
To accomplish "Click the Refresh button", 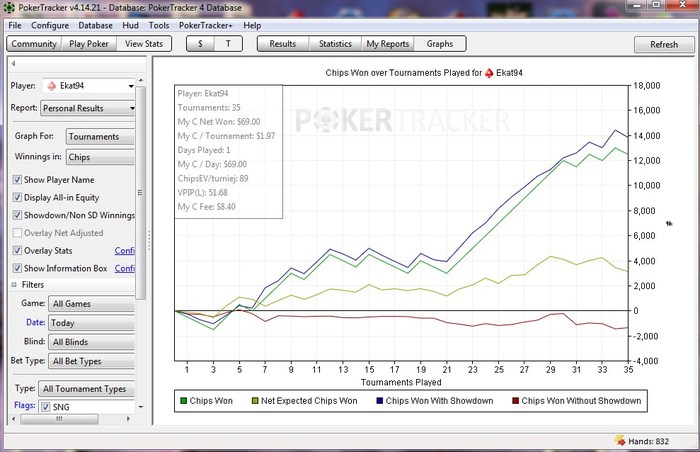I will 664,44.
